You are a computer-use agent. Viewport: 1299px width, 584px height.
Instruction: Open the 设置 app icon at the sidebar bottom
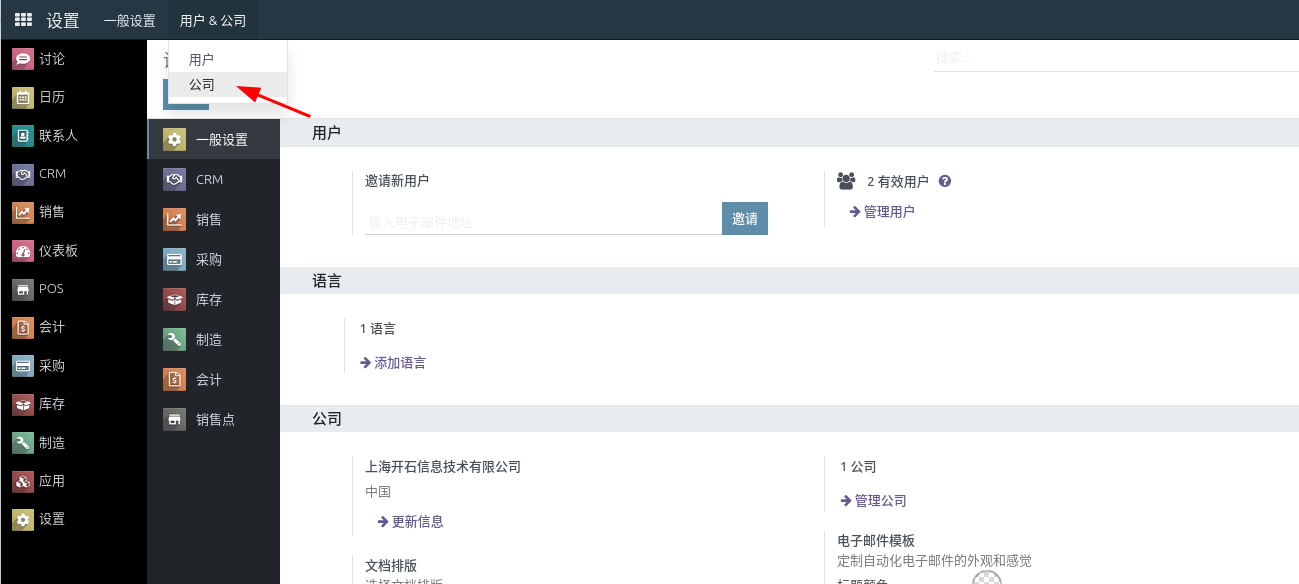tap(23, 519)
